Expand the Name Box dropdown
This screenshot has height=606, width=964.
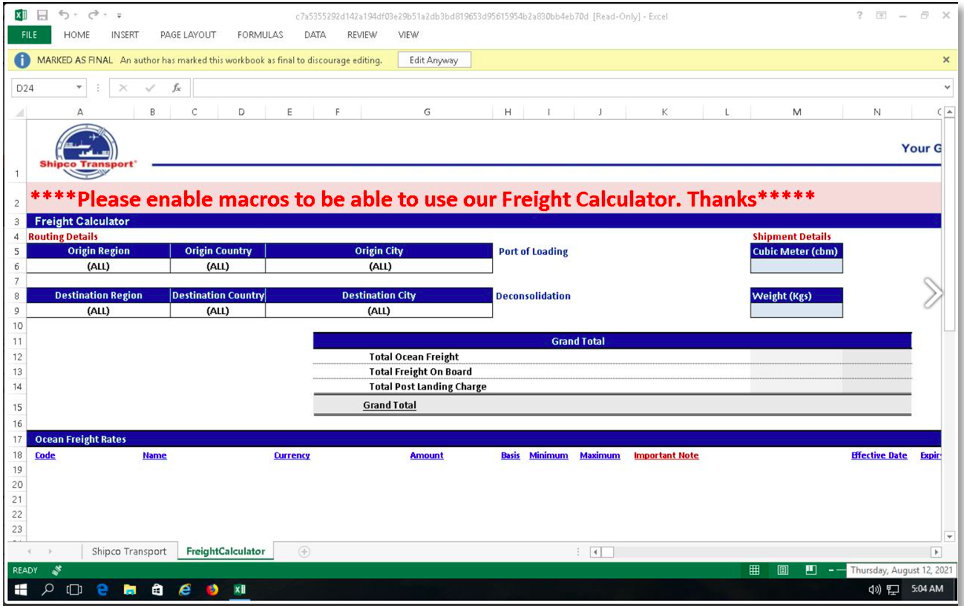pos(80,88)
